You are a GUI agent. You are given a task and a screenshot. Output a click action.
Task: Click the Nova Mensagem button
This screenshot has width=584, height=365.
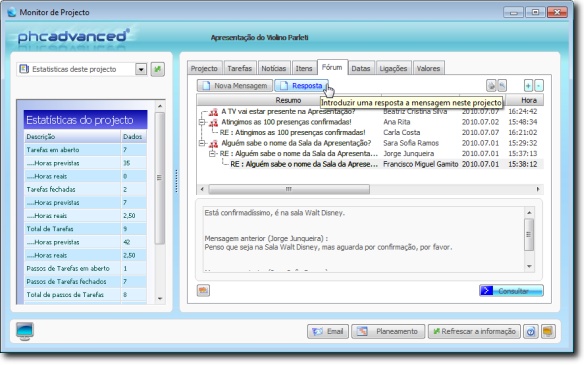pyautogui.click(x=235, y=86)
